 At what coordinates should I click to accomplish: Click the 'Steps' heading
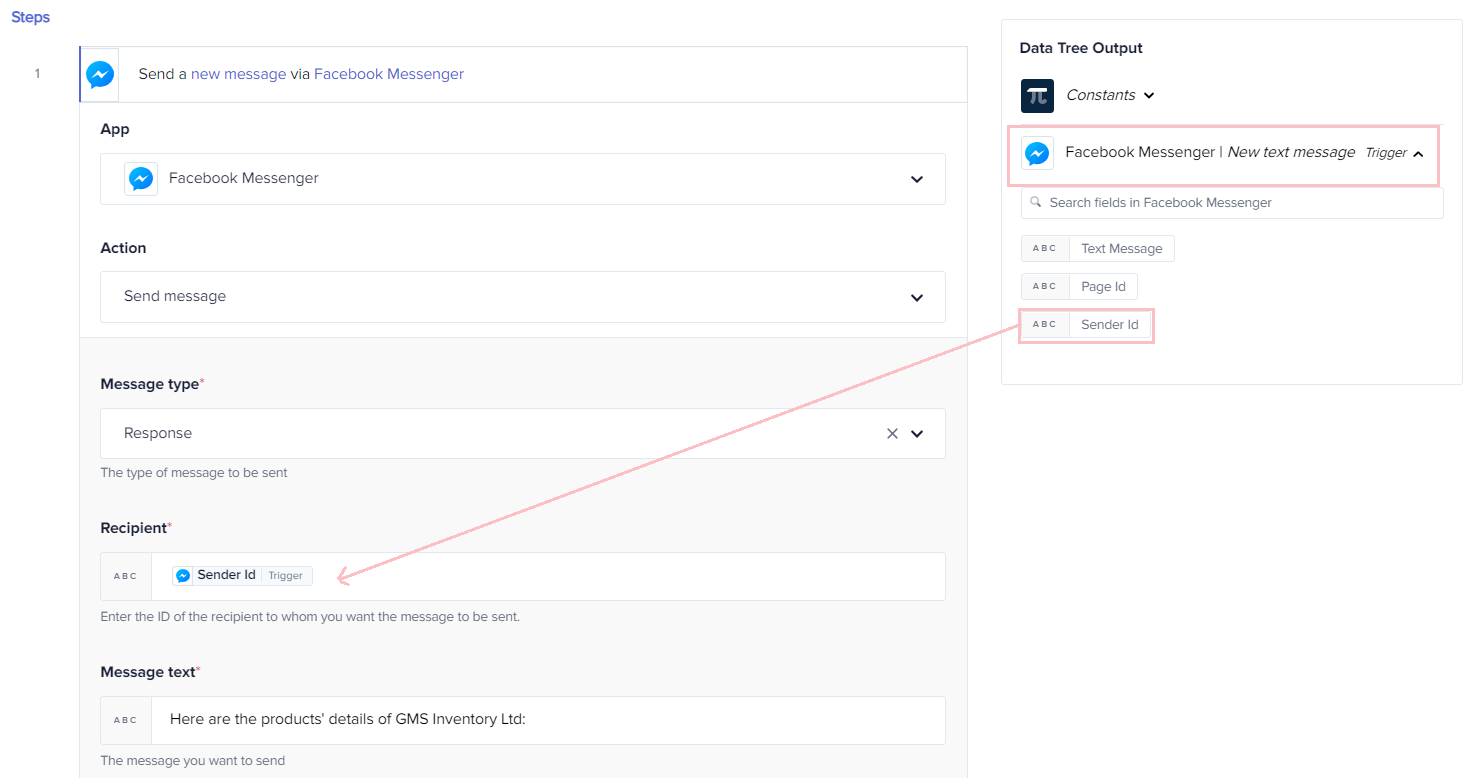pos(31,17)
